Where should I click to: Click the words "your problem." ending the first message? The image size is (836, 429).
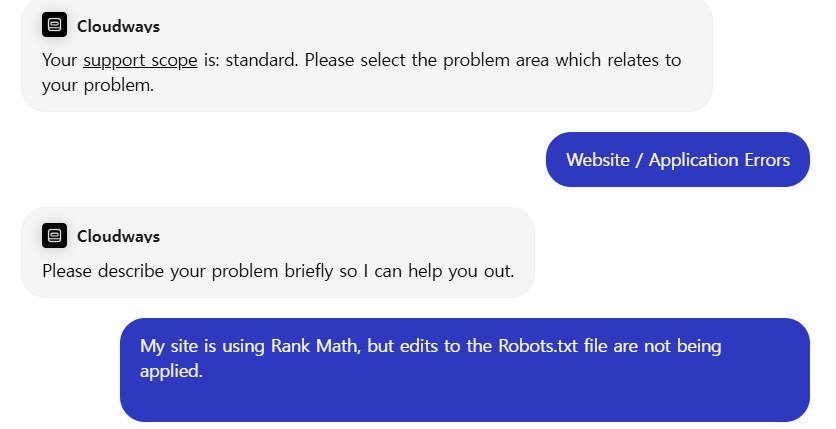(x=98, y=85)
